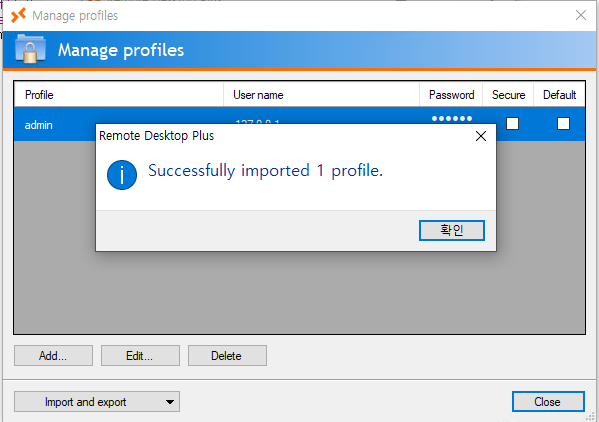Screen dimensions: 599x422
Task: Click the Close button at bottom
Action: tap(548, 401)
